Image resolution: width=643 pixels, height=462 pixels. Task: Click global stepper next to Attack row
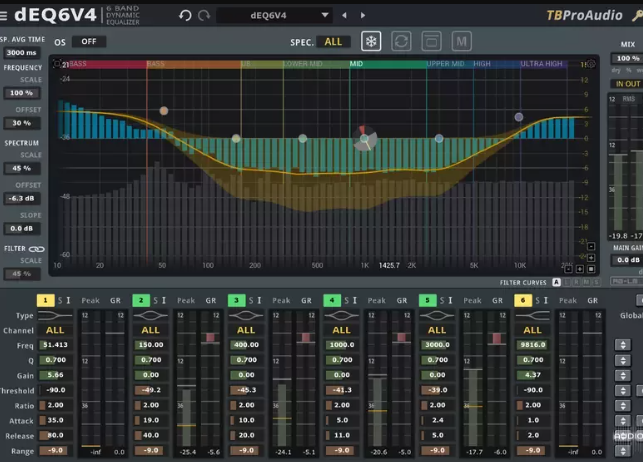click(623, 421)
